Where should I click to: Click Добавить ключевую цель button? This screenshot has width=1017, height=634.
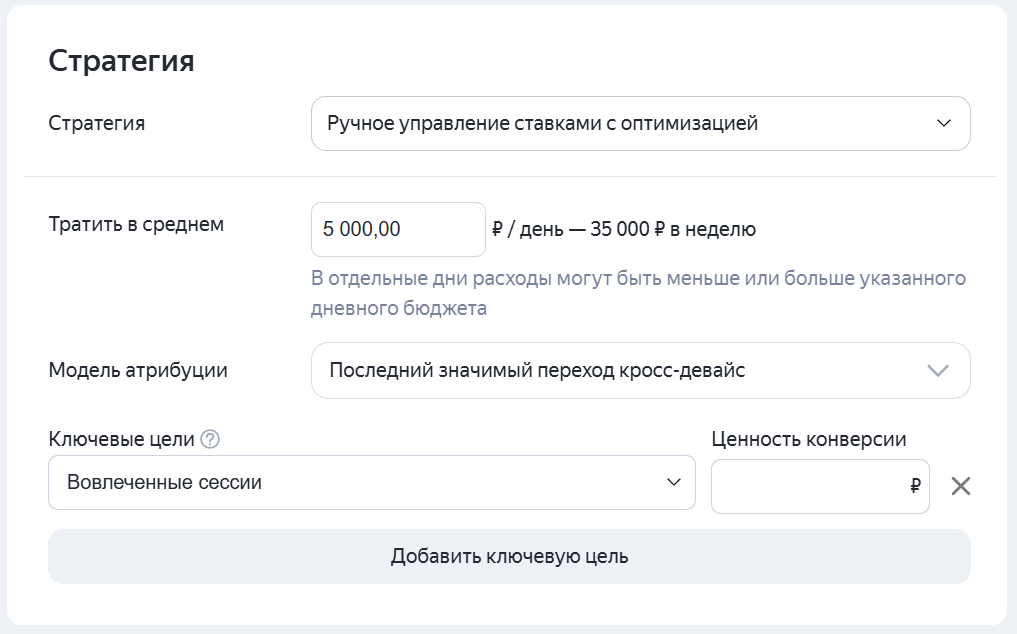[509, 556]
